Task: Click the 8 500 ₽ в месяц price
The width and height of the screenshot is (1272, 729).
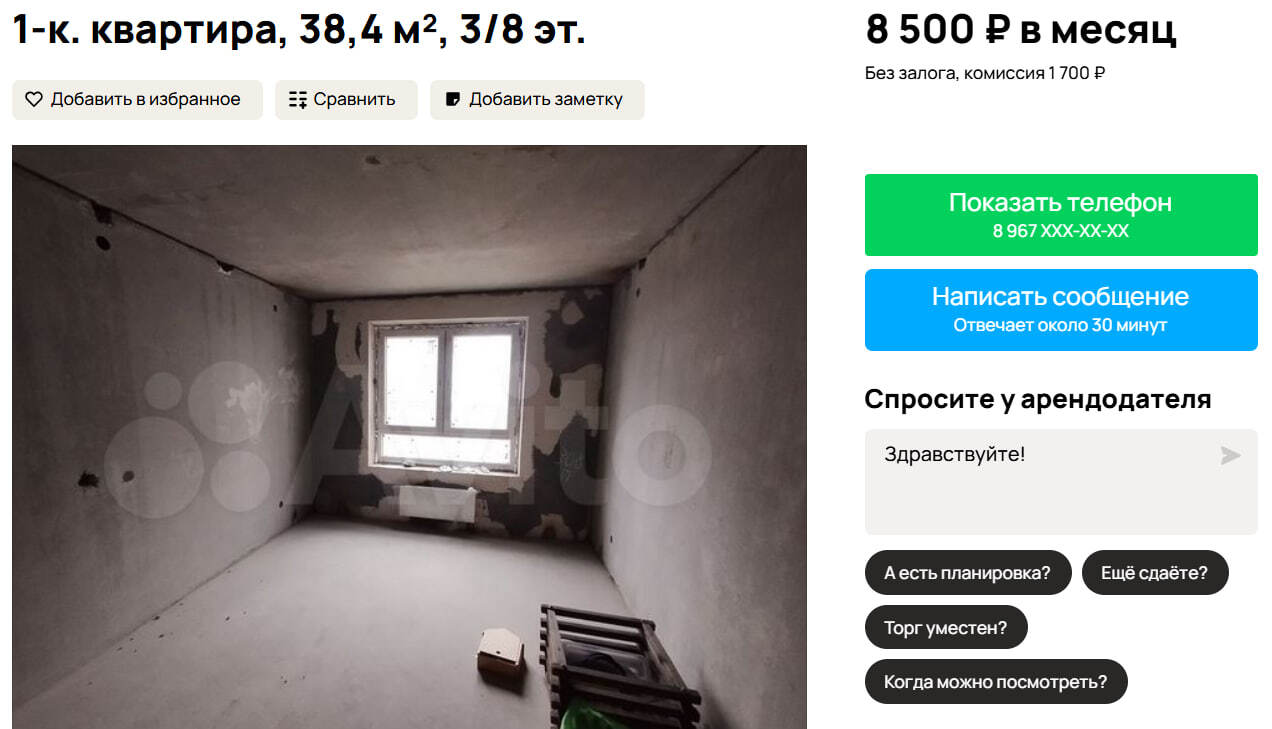Action: coord(1021,30)
